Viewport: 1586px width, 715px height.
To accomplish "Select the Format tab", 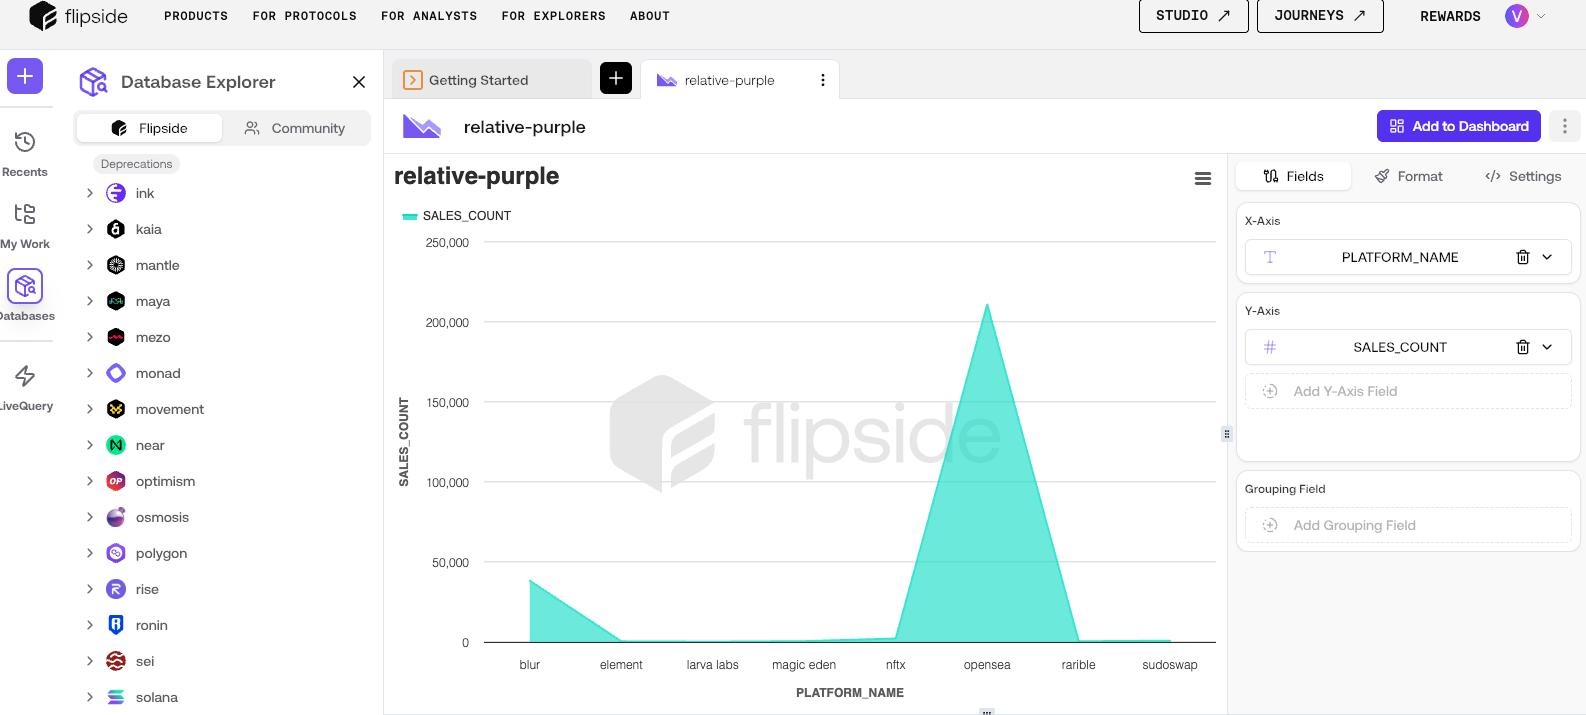I will click(1408, 176).
